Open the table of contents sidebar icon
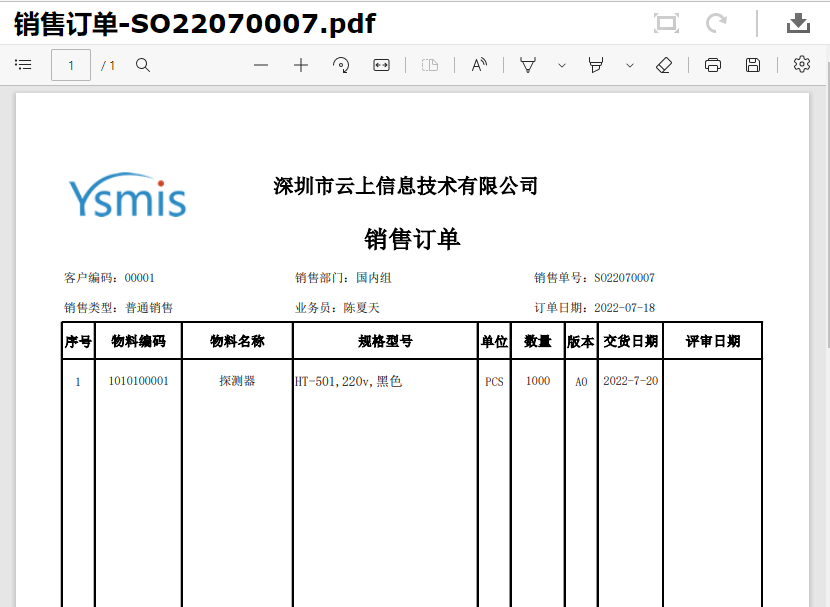Viewport: 830px width, 607px height. pyautogui.click(x=23, y=65)
